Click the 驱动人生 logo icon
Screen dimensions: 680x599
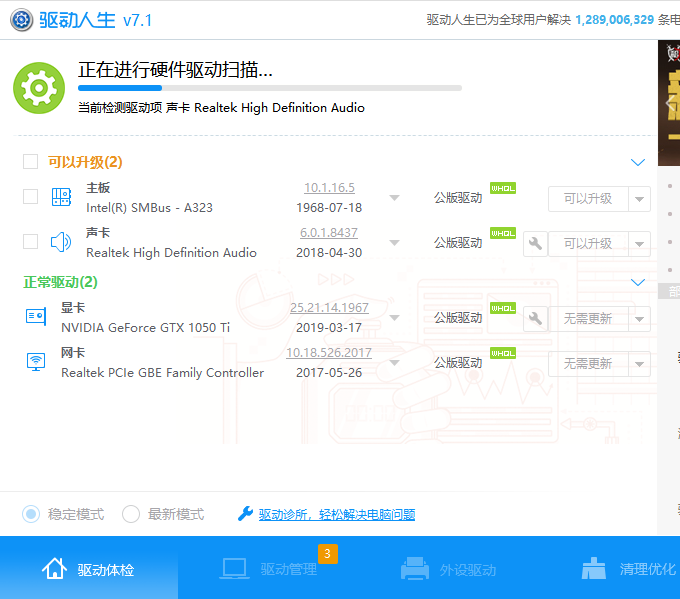point(22,20)
